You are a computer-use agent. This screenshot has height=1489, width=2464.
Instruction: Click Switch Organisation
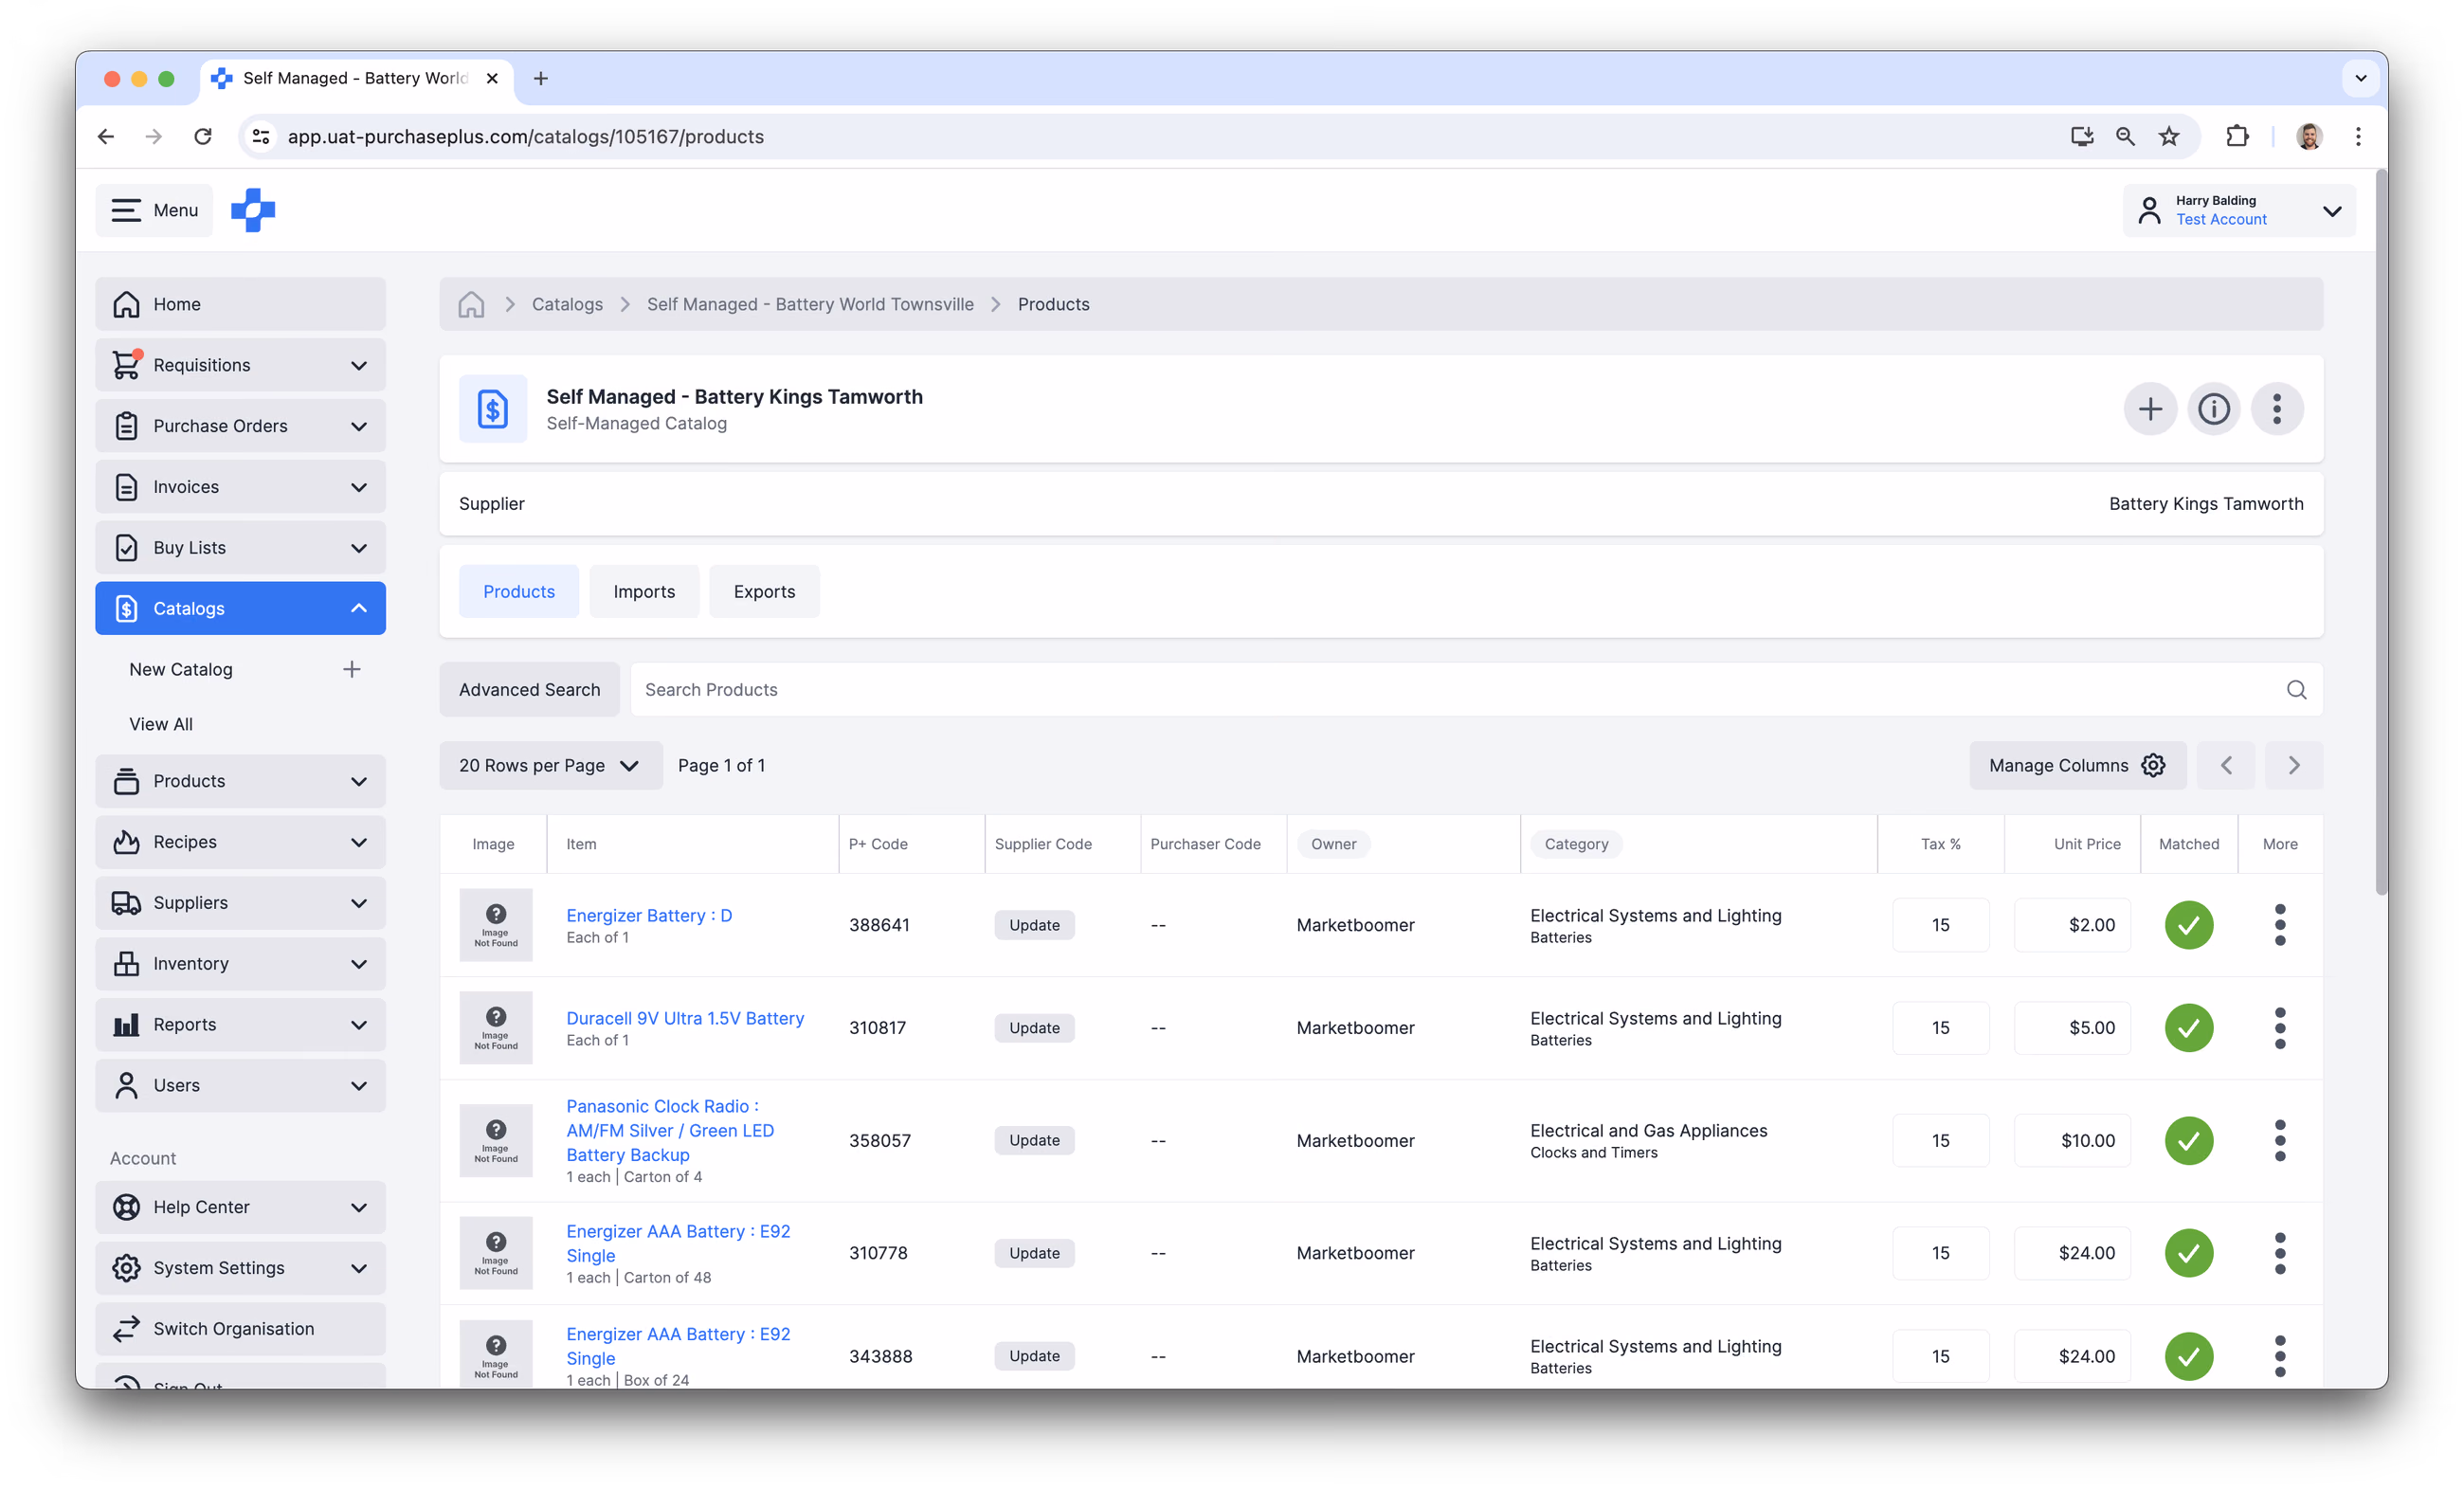(x=240, y=1329)
